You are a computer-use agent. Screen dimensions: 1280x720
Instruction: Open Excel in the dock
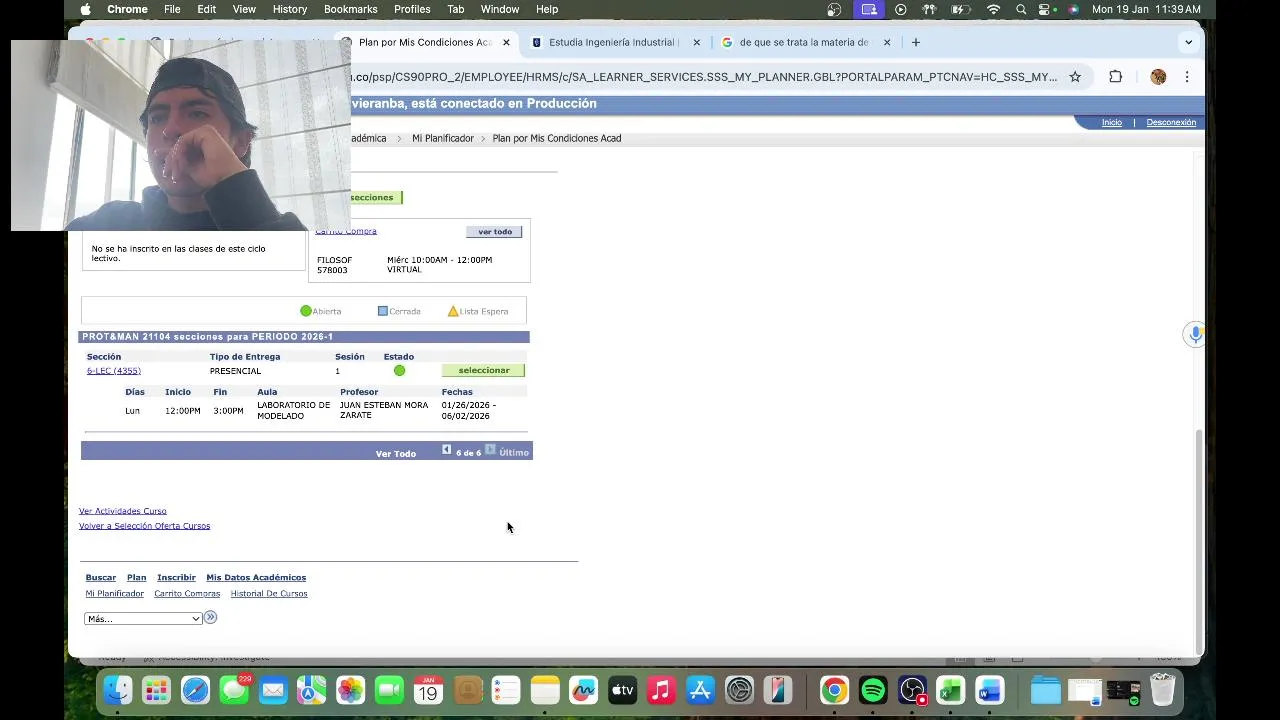[x=951, y=690]
